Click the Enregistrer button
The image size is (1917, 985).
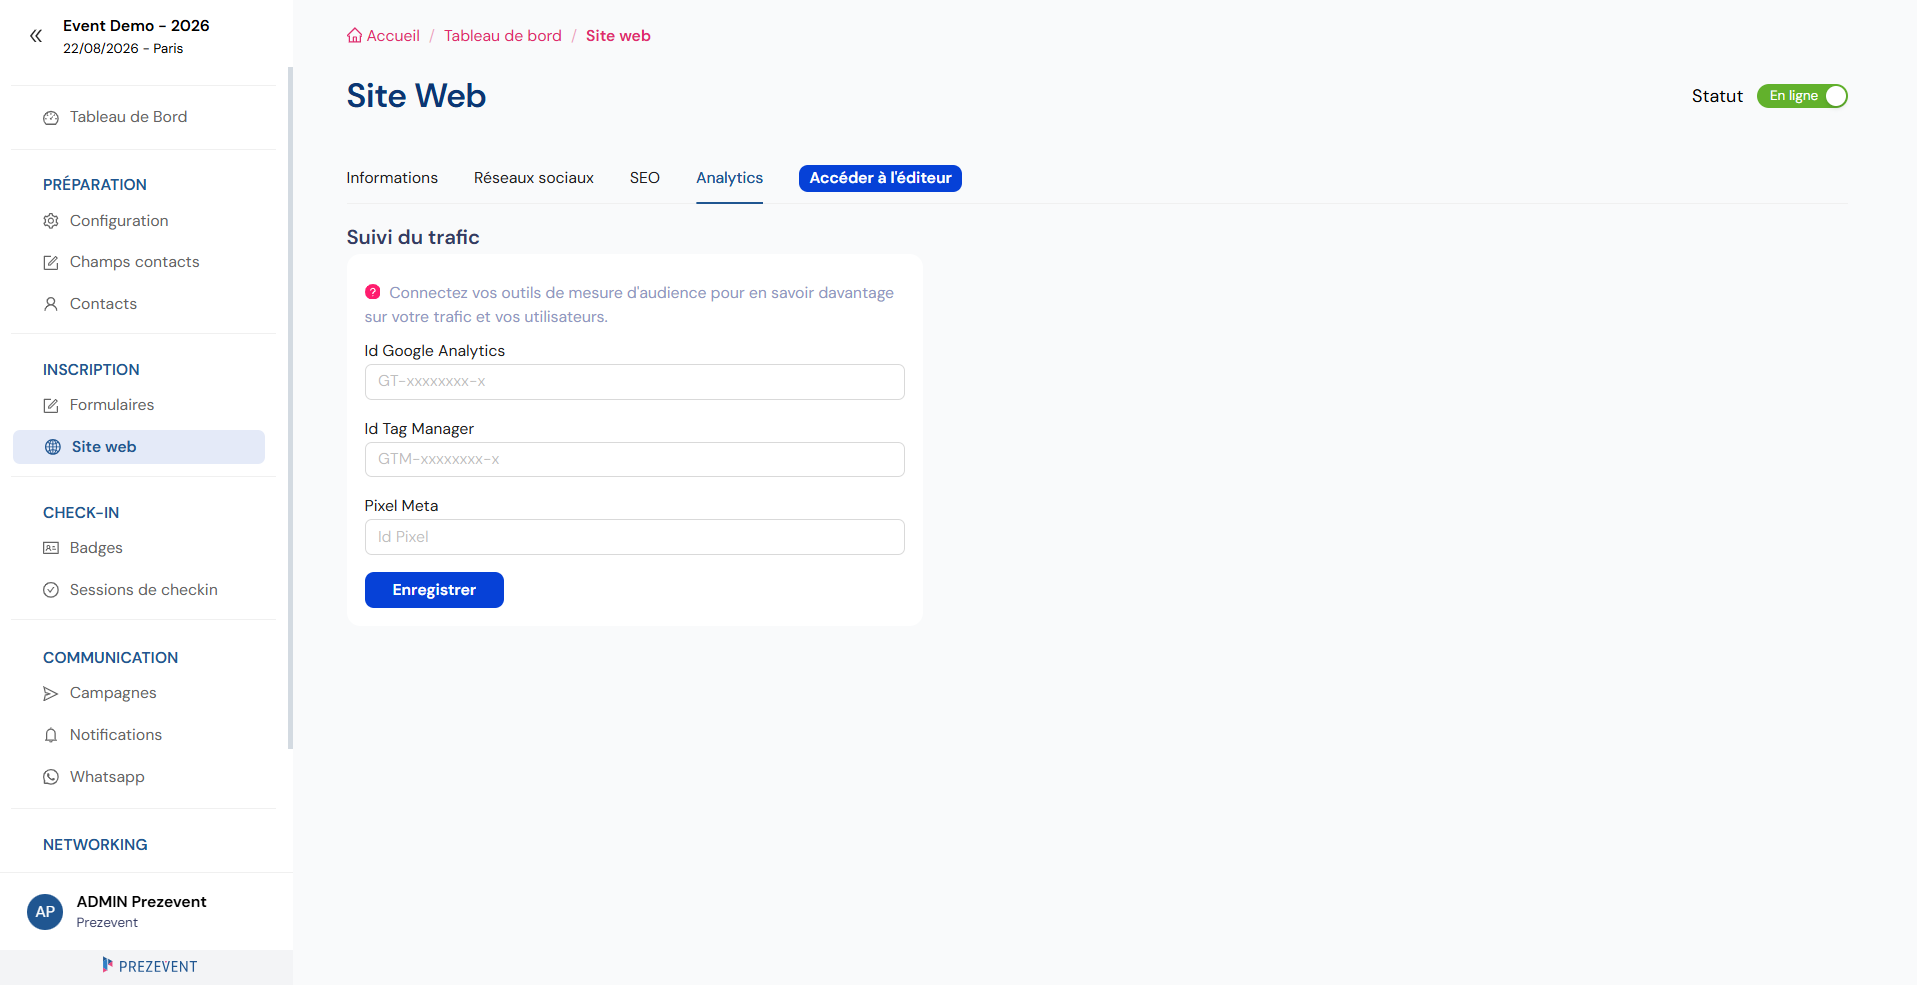(x=434, y=590)
